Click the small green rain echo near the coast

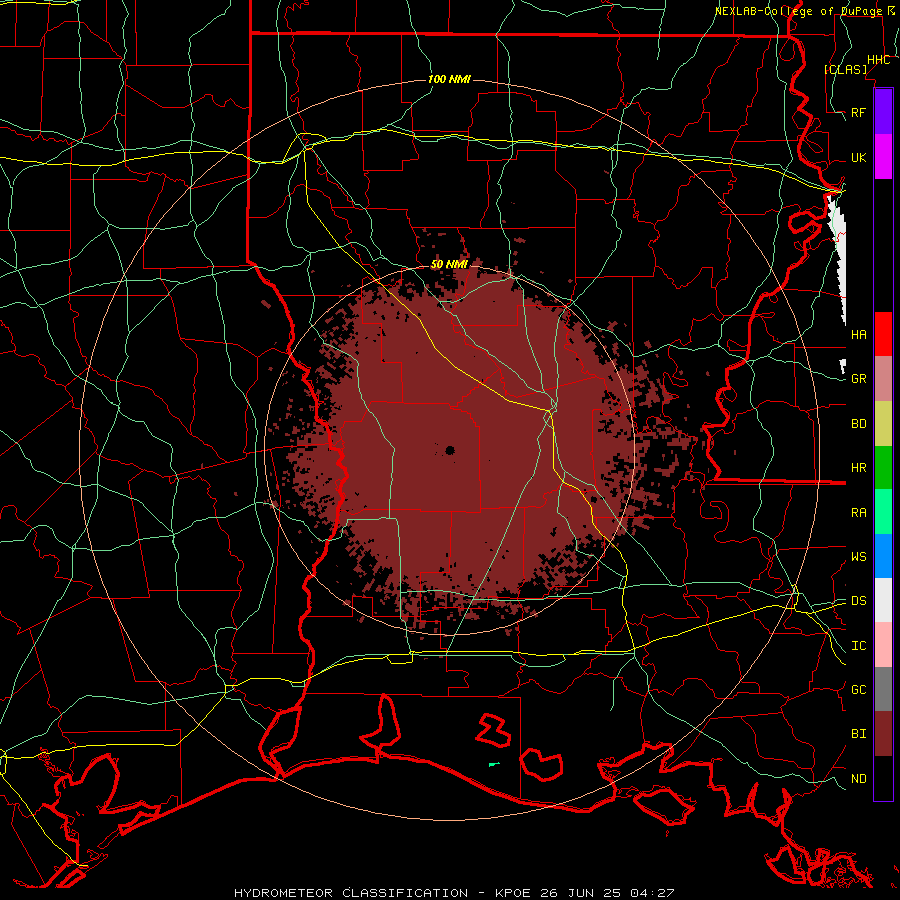(494, 764)
